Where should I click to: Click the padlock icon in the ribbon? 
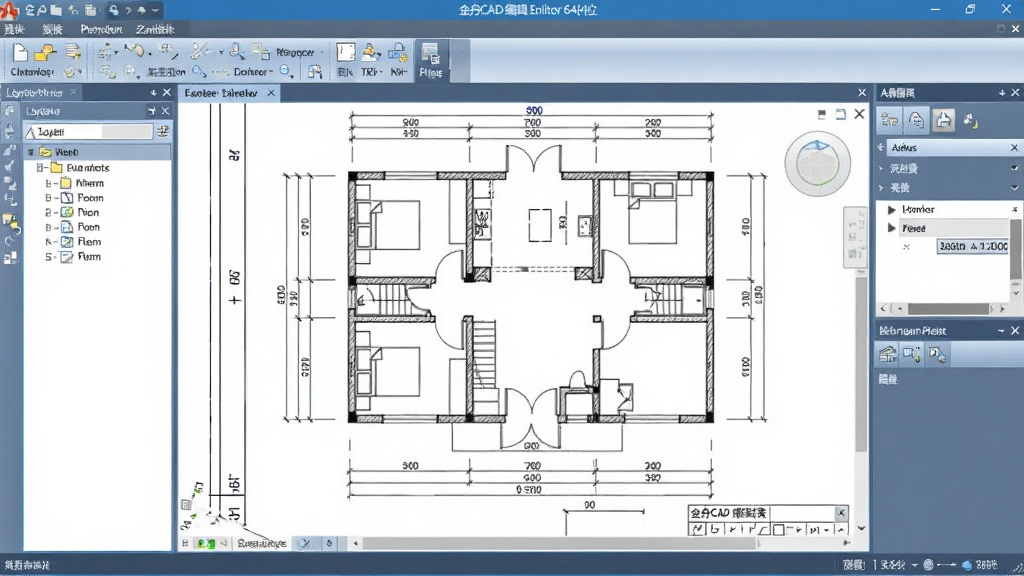[398, 52]
